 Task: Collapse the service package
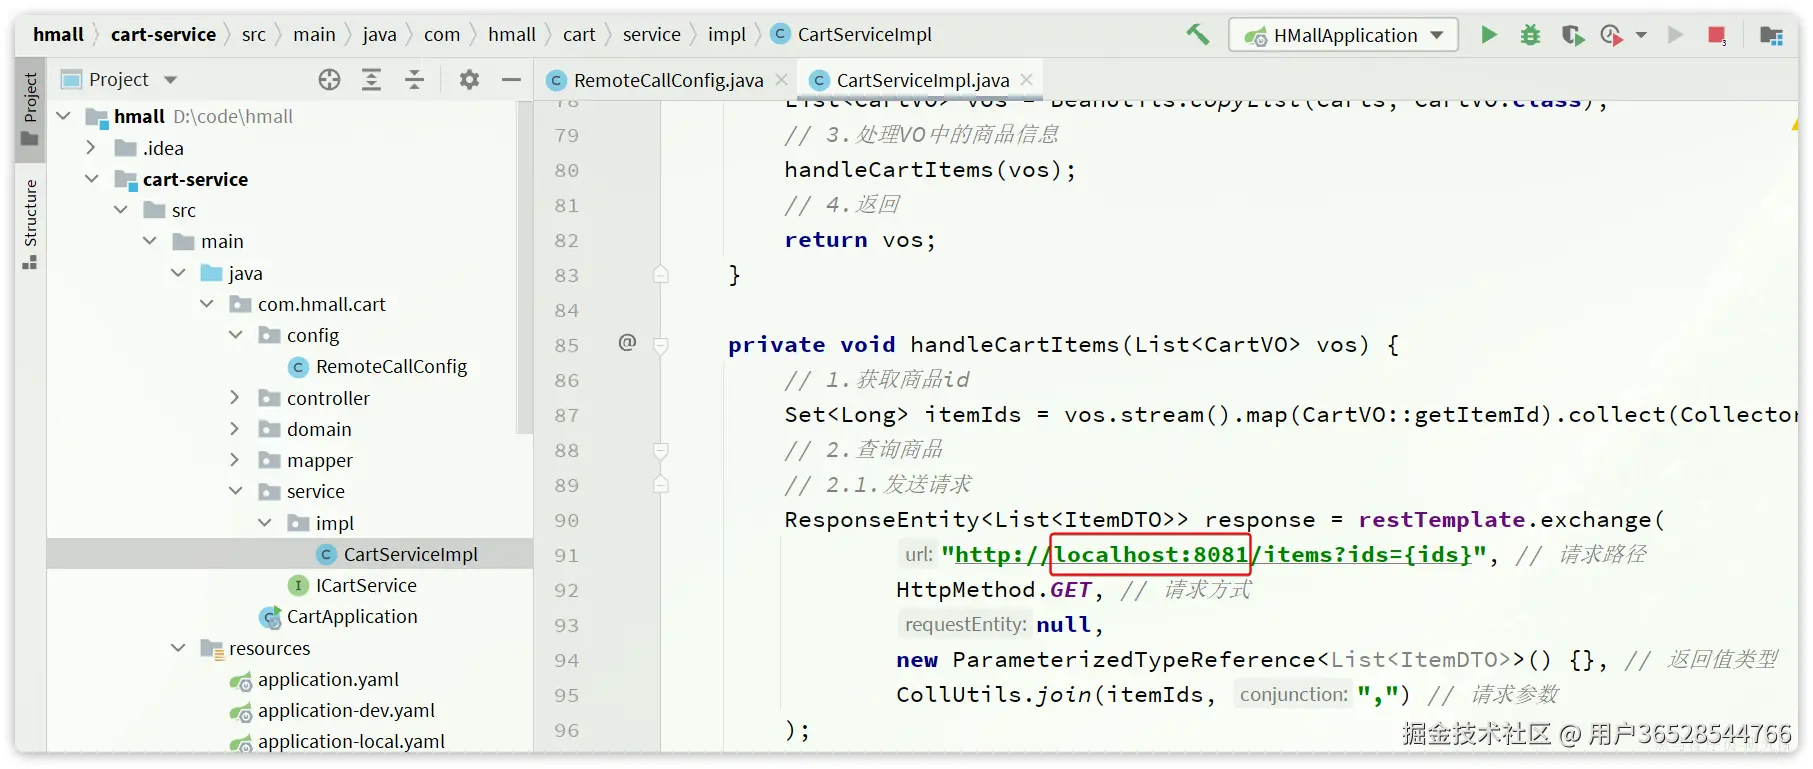[236, 491]
